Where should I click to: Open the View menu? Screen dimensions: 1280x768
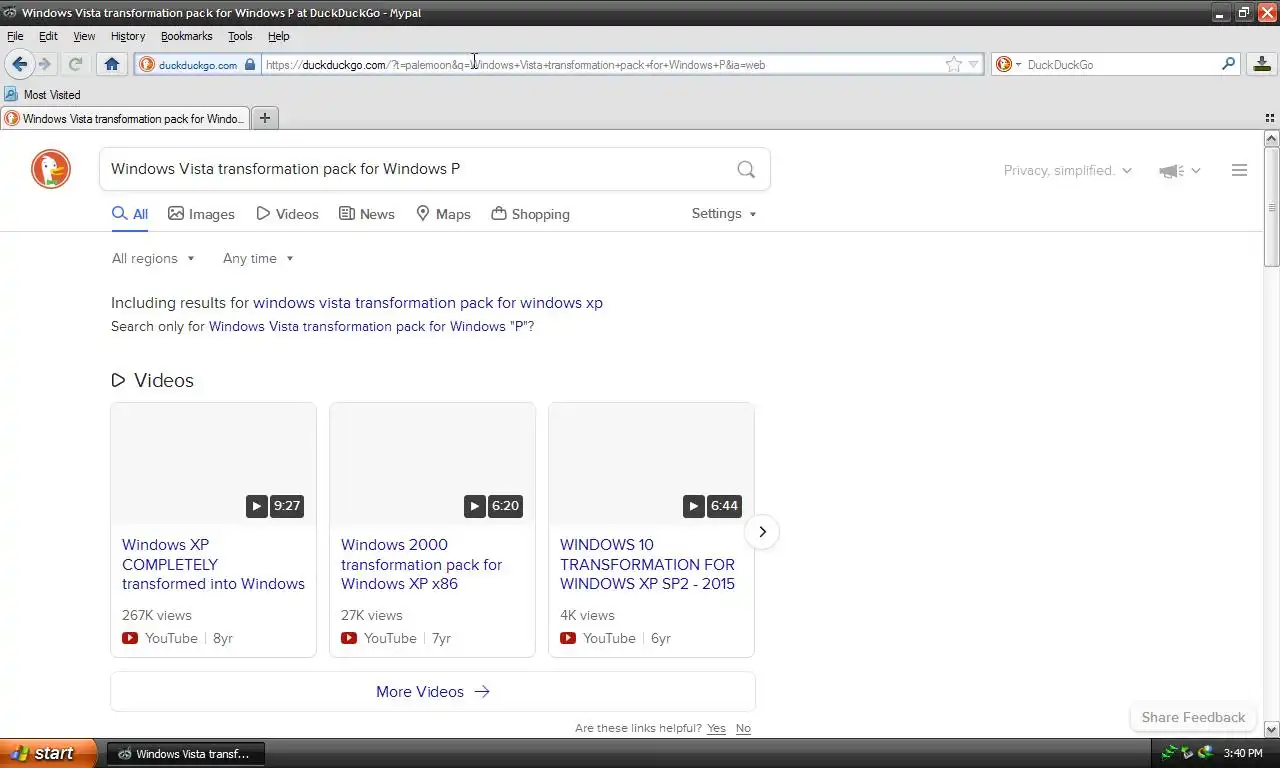[84, 36]
